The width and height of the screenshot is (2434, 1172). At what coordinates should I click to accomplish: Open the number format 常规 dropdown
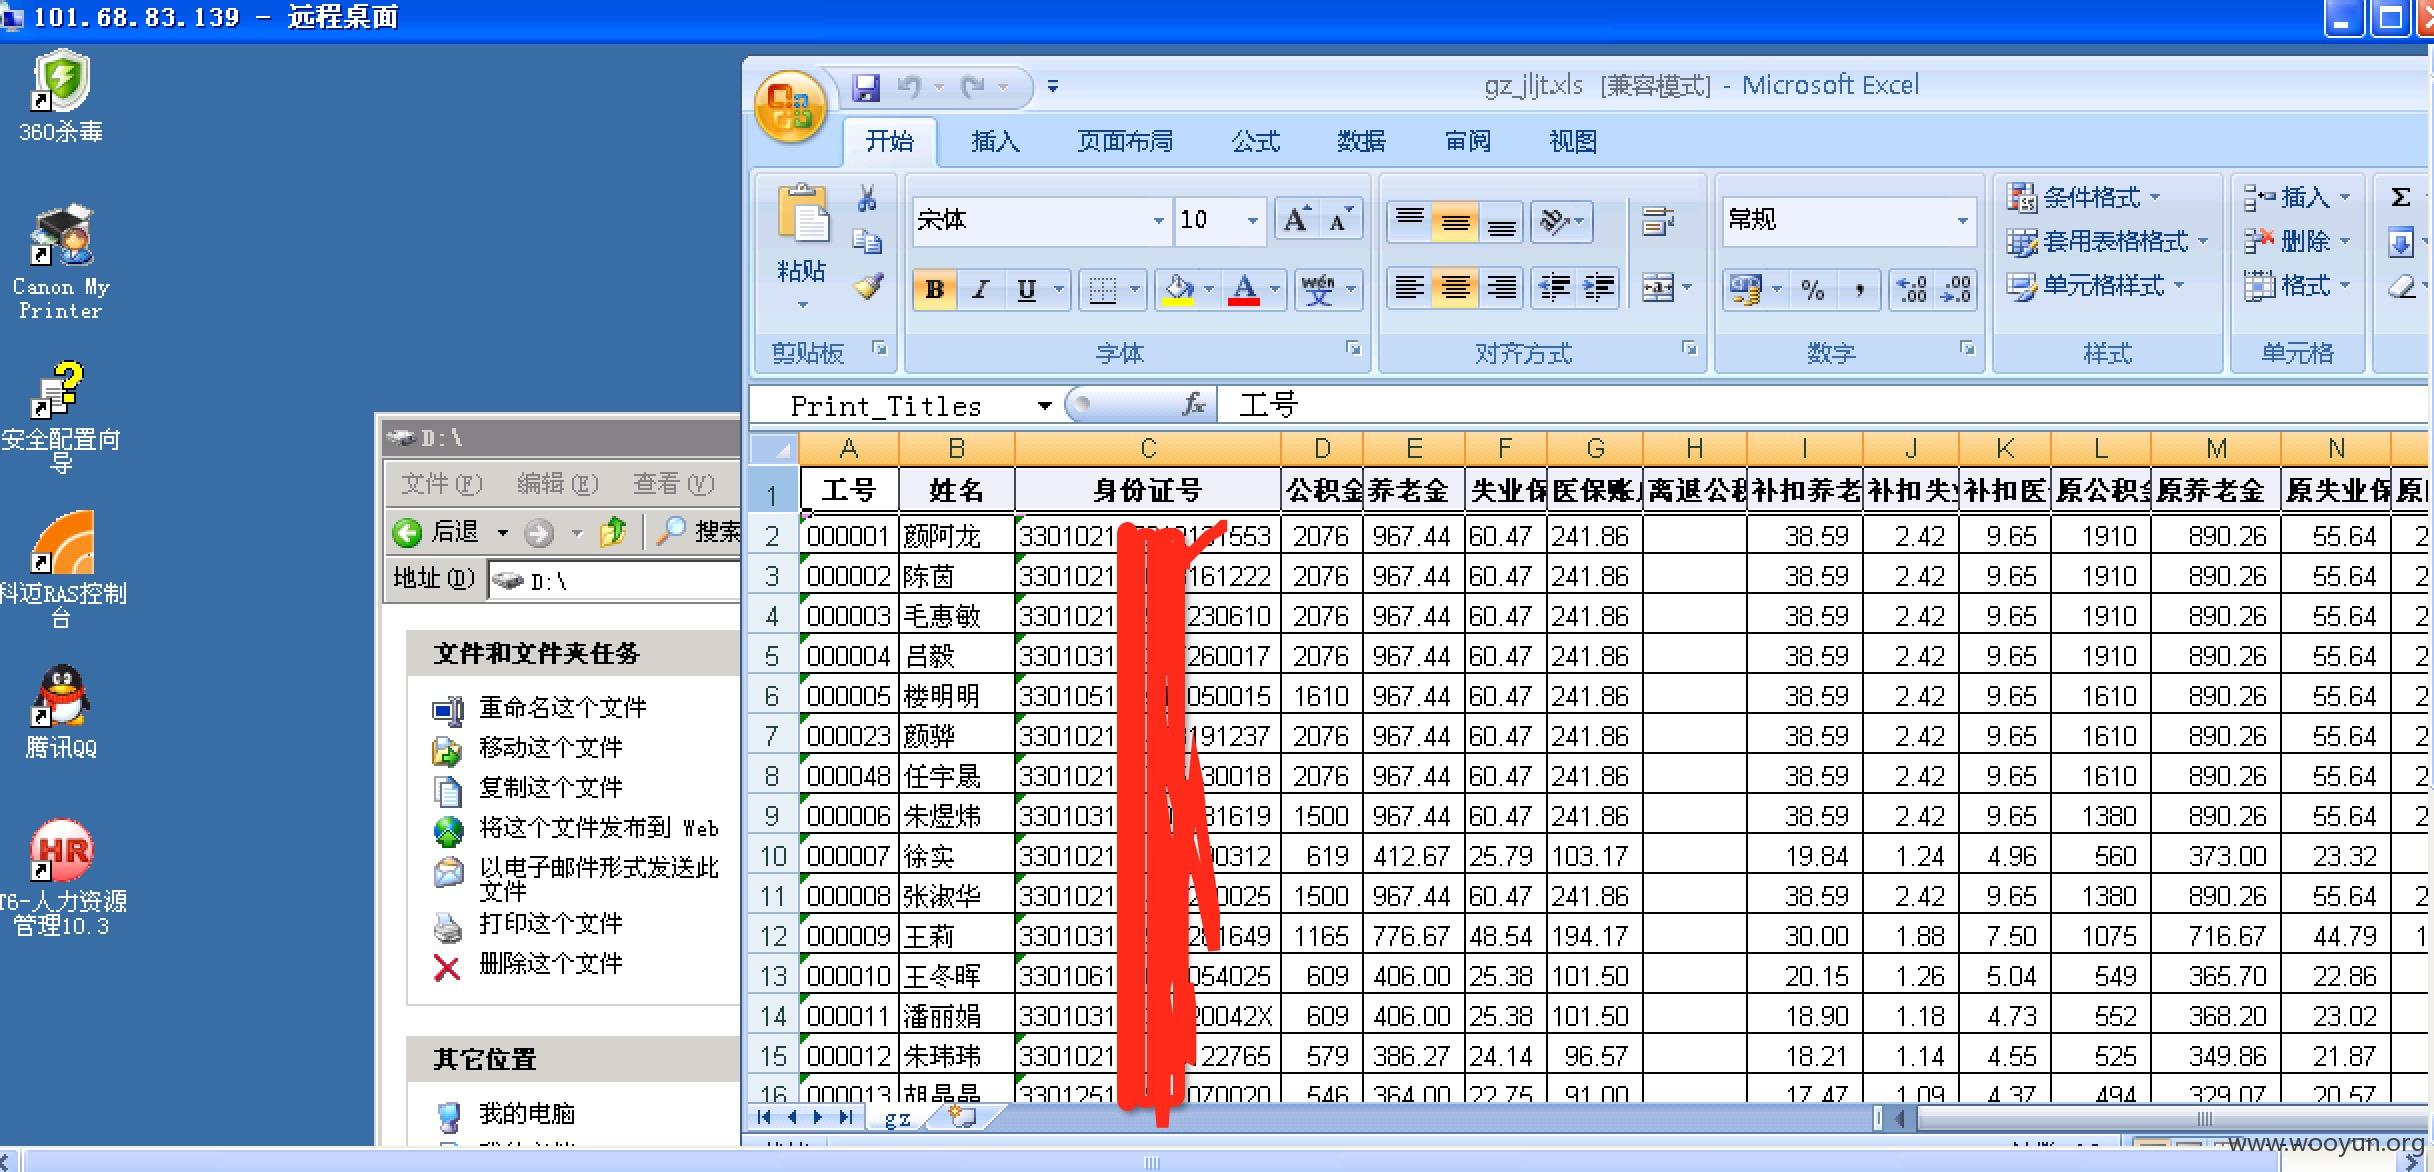point(1962,220)
